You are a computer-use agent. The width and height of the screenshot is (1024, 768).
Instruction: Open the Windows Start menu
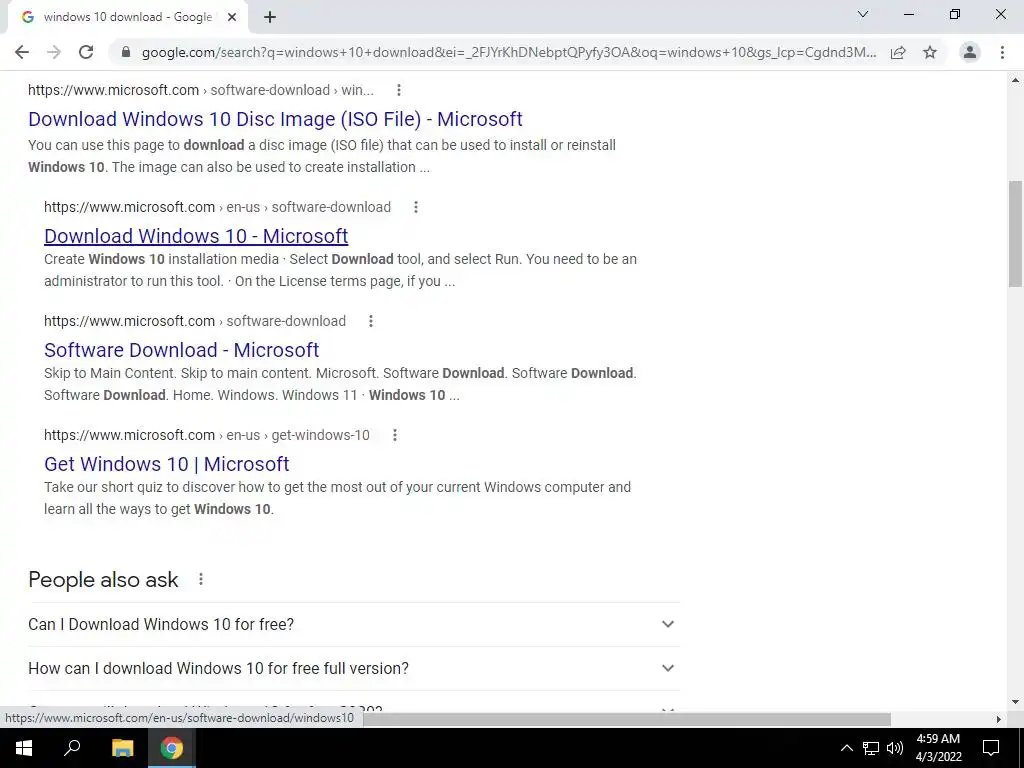pos(24,748)
